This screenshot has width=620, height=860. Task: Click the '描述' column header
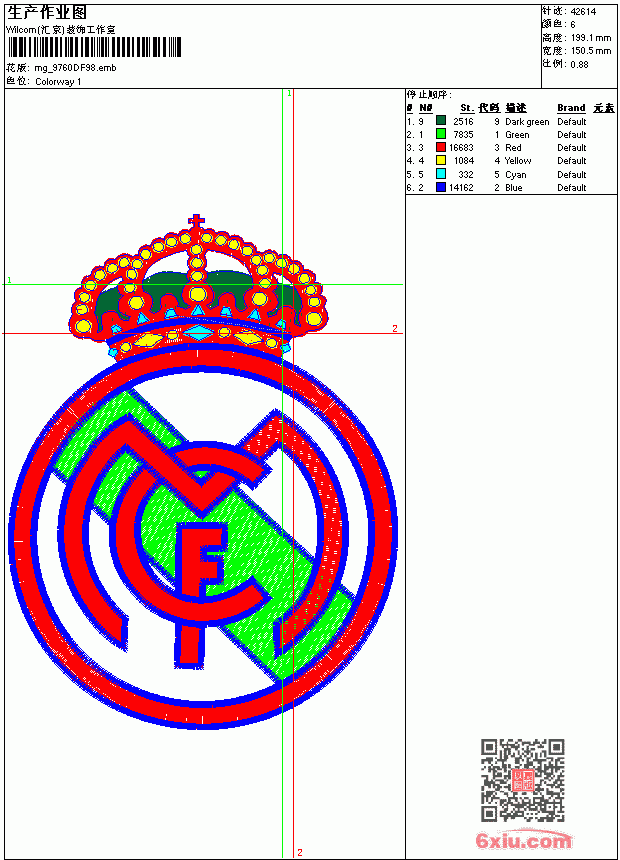point(516,108)
